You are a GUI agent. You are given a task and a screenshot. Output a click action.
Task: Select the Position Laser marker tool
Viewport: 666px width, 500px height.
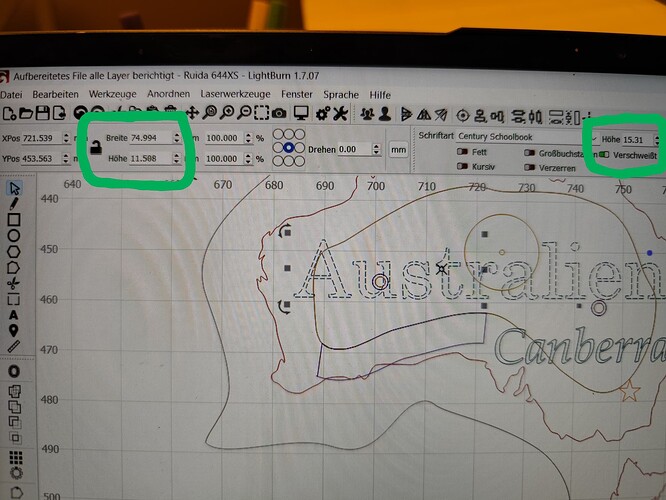click(14, 331)
